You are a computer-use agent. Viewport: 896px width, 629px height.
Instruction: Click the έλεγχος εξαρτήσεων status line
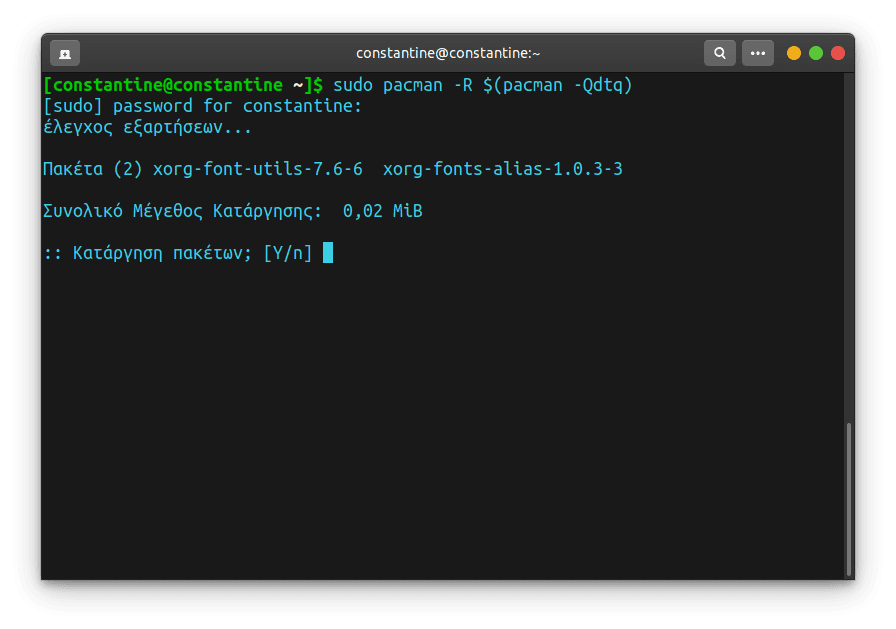pyautogui.click(x=147, y=128)
